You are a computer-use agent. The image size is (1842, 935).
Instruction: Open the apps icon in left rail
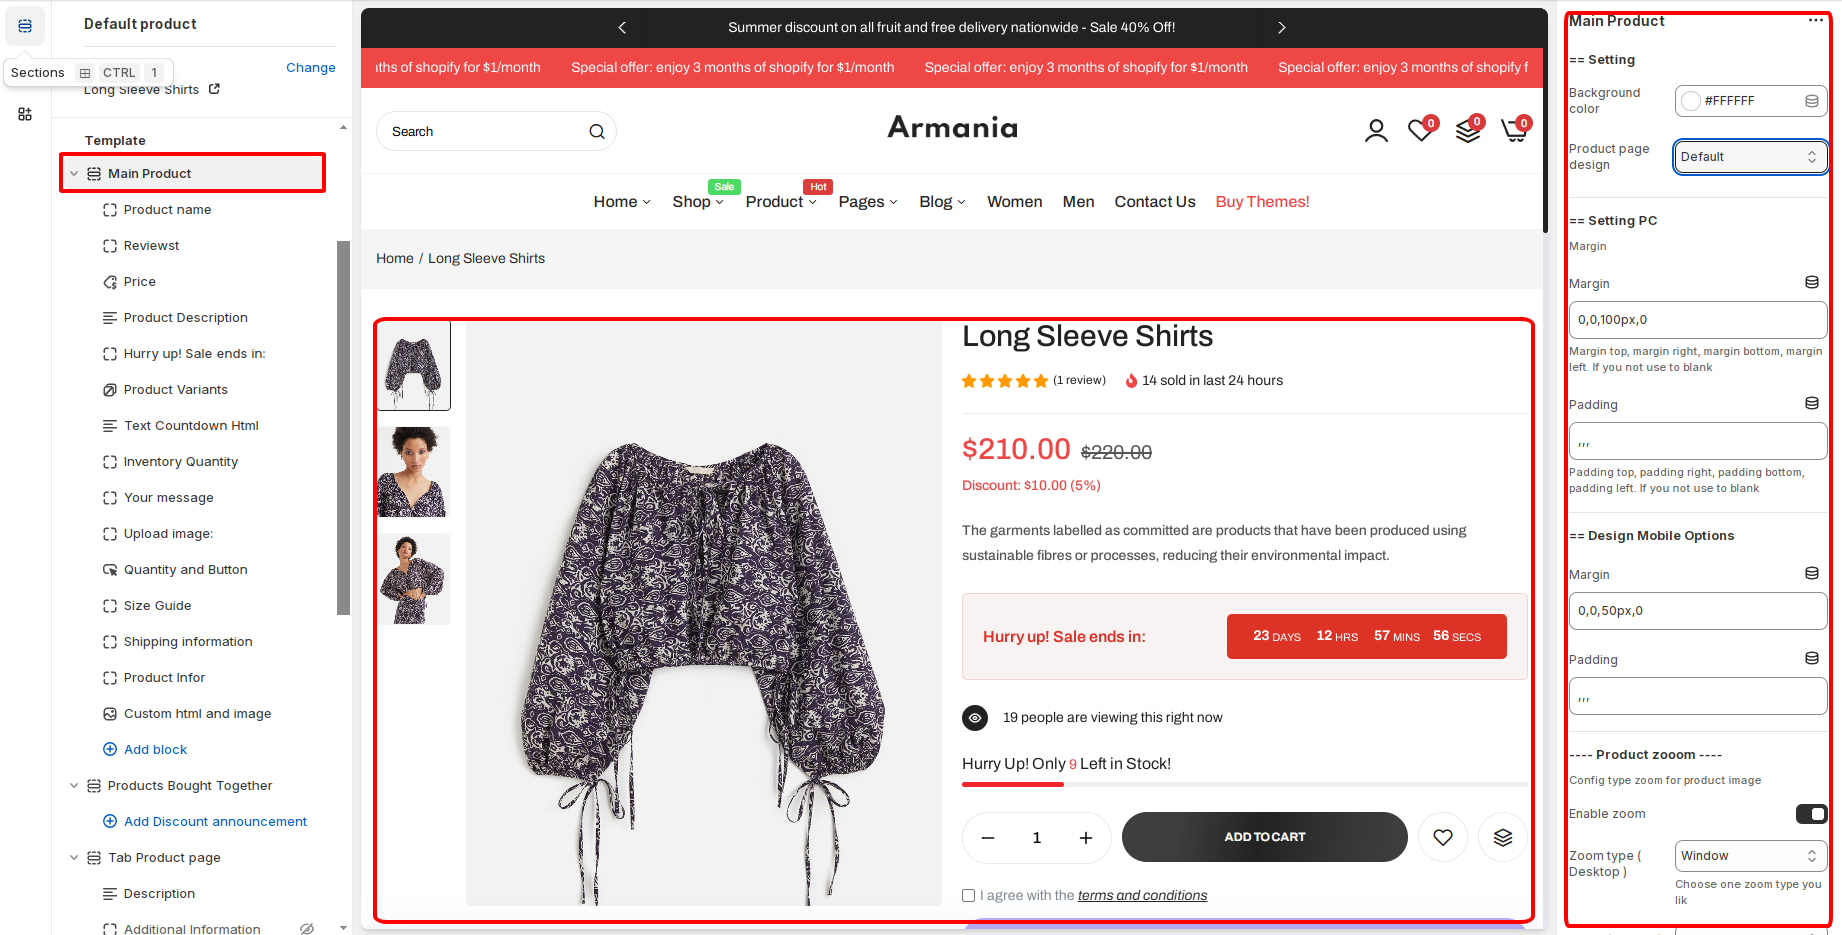[x=25, y=114]
